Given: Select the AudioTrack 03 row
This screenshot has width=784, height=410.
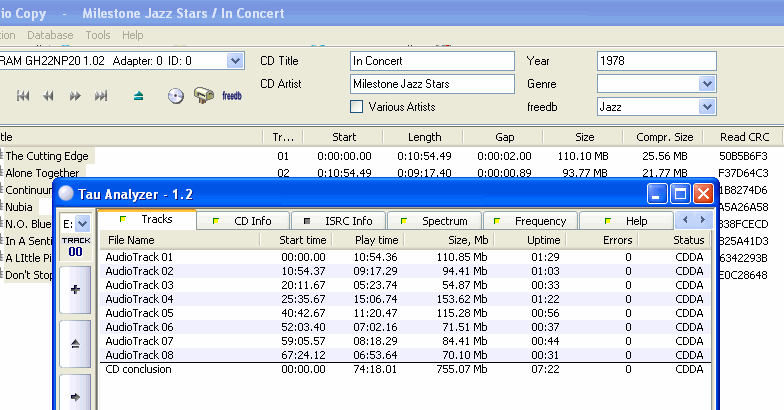Looking at the screenshot, I should pos(405,285).
